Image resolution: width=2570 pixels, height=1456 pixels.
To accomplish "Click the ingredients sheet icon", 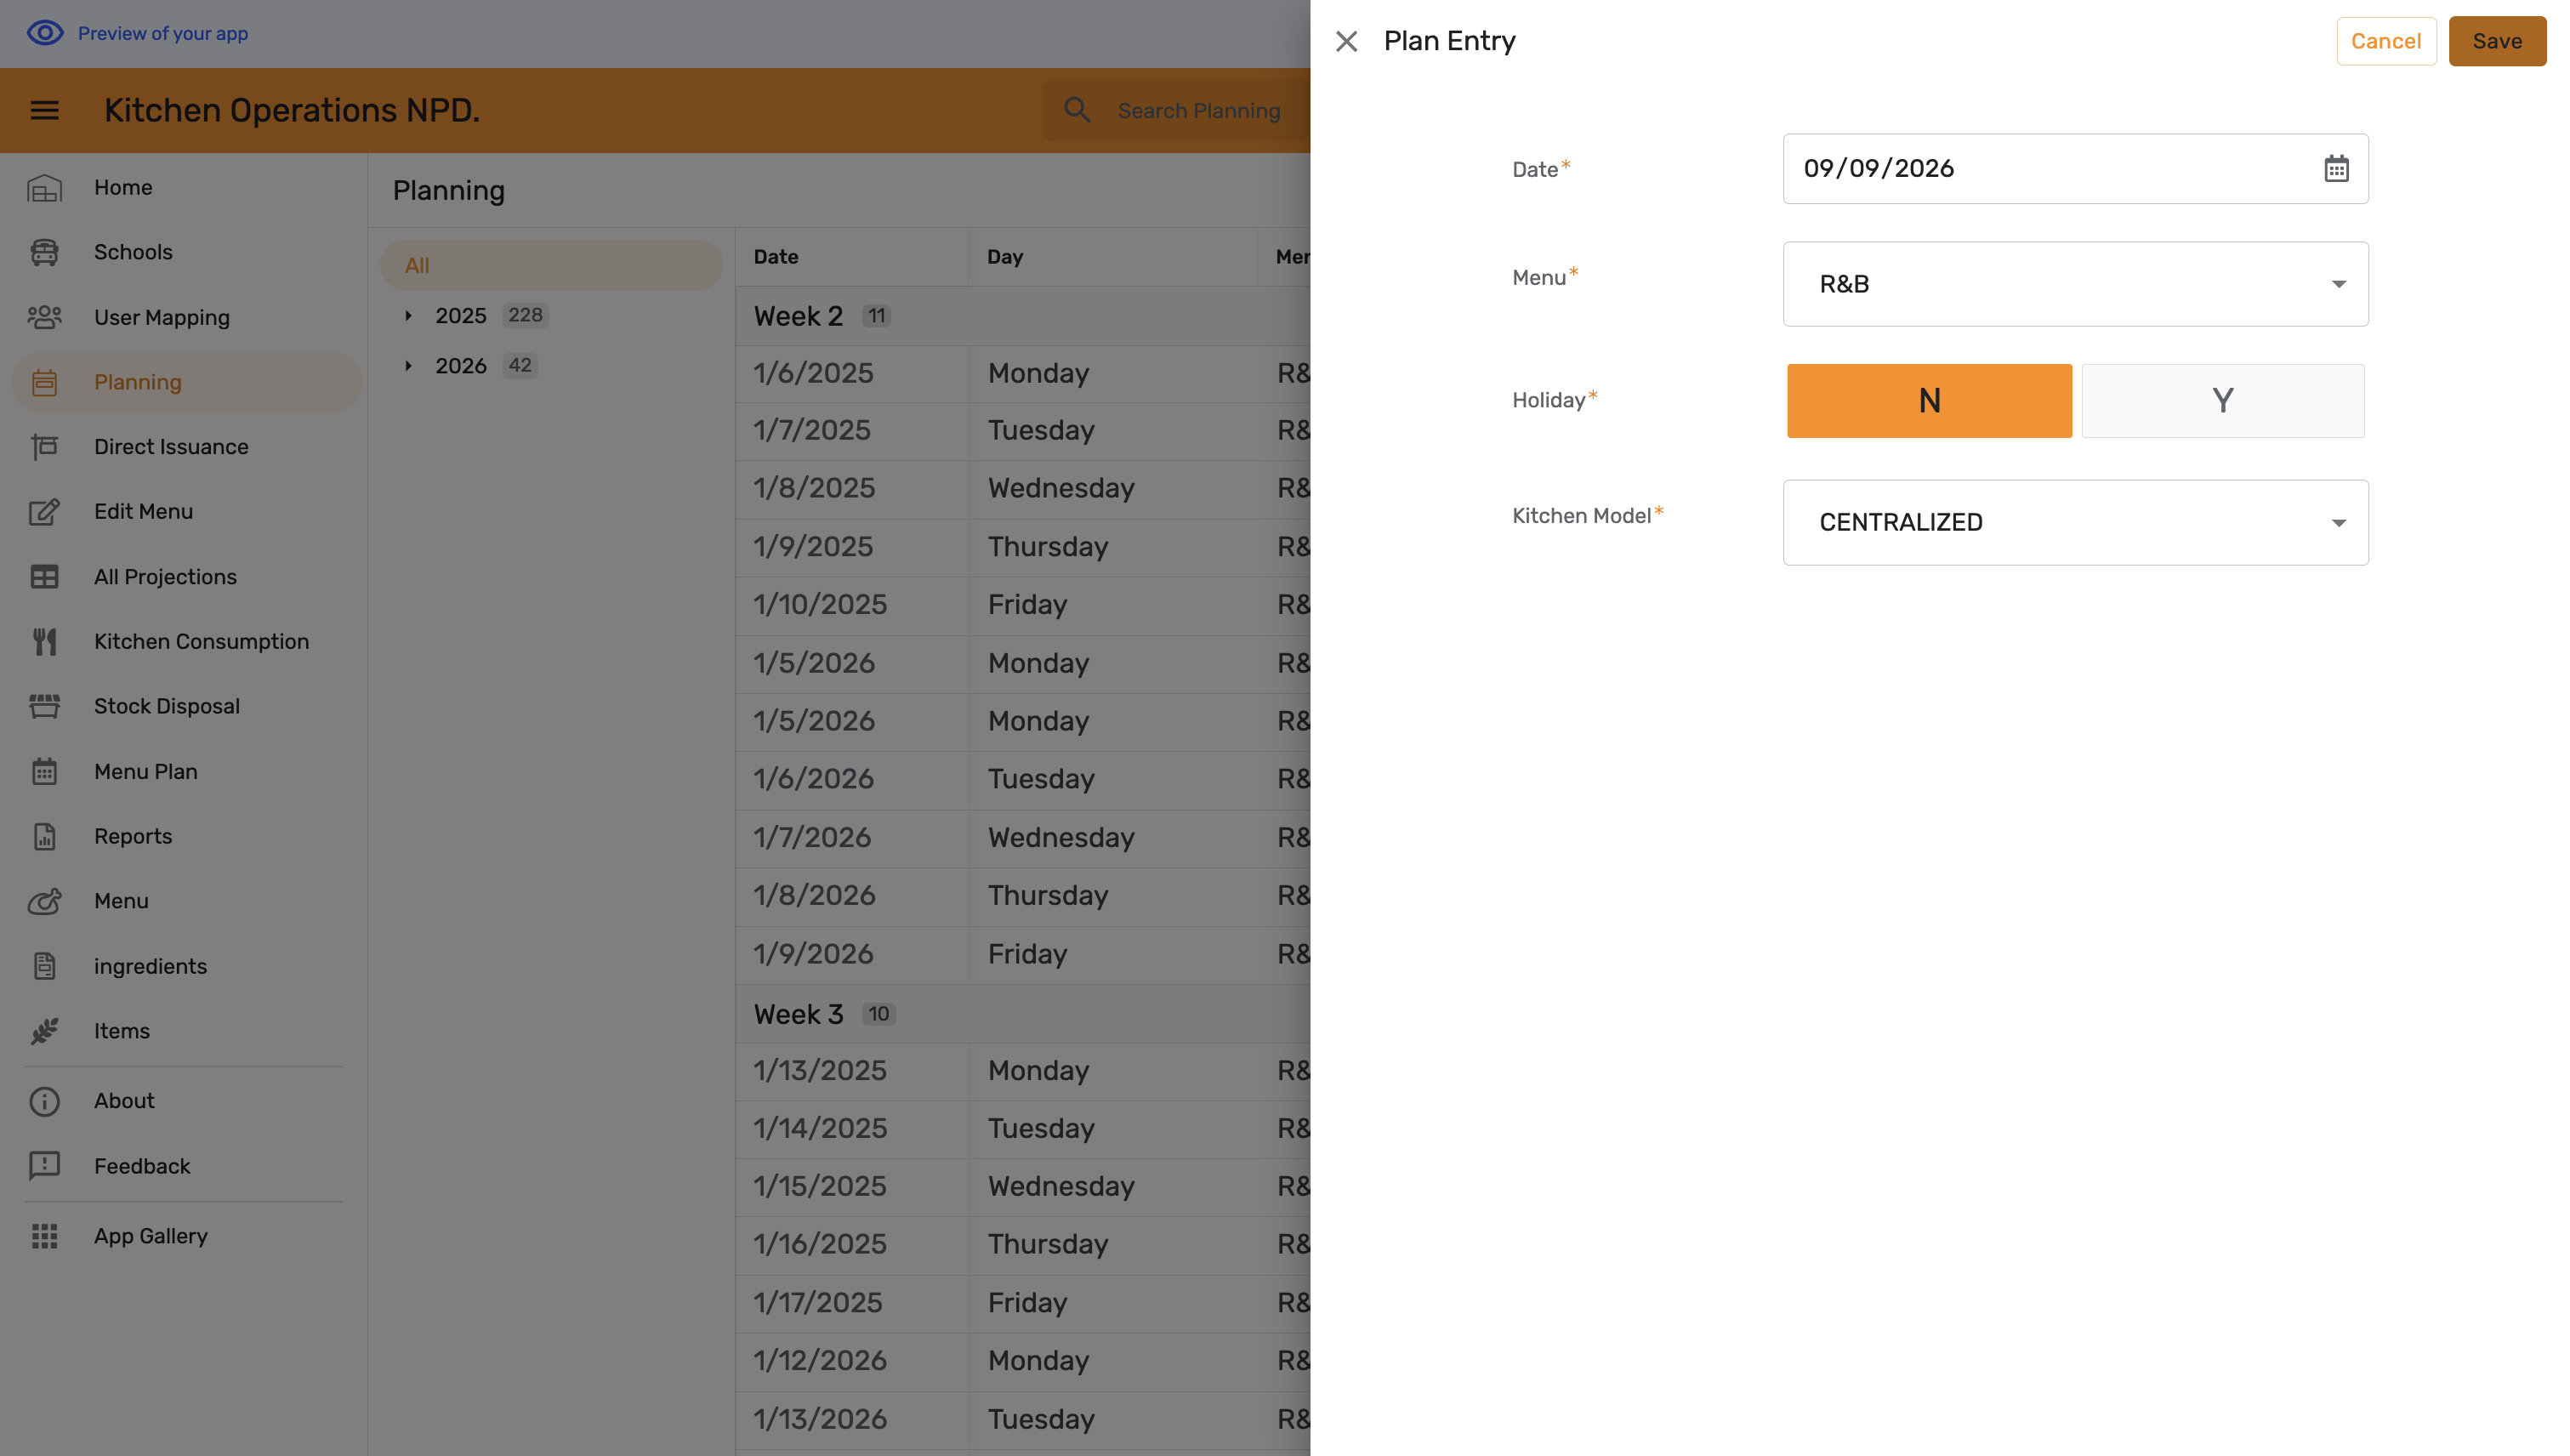I will [44, 966].
